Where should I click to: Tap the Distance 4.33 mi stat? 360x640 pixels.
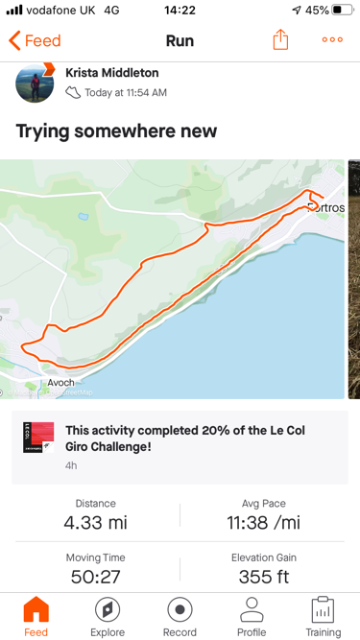tap(96, 515)
